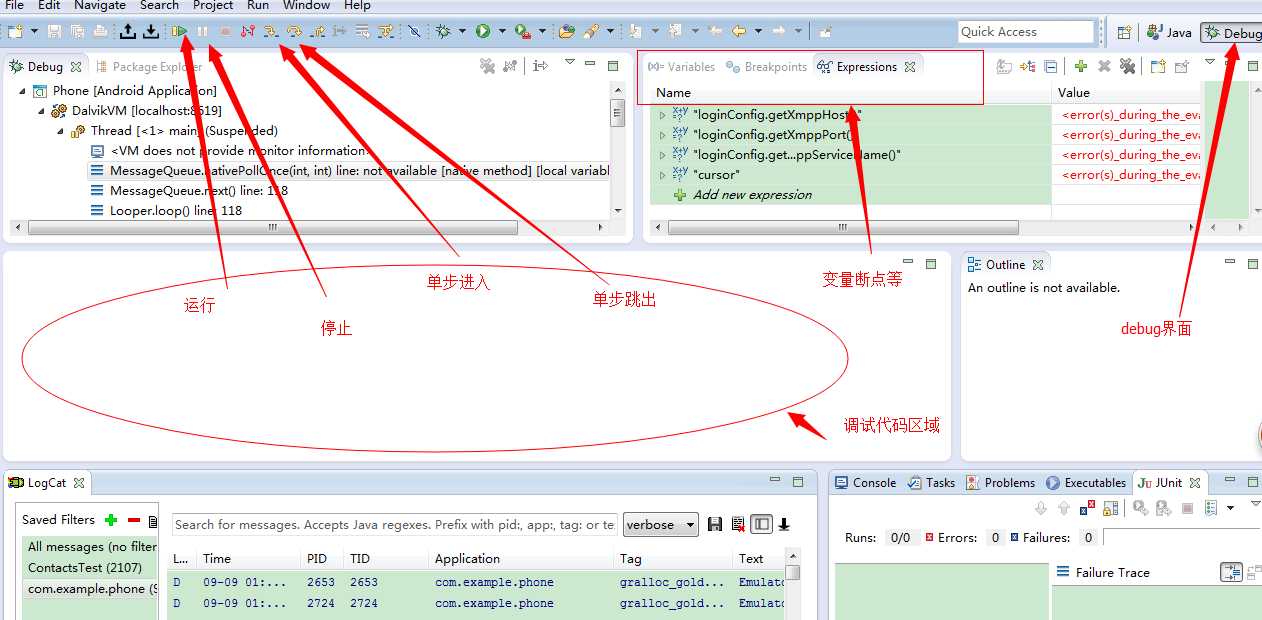Toggle Failure Trace filter stack button
Viewport: 1262px width, 620px height.
click(1231, 572)
